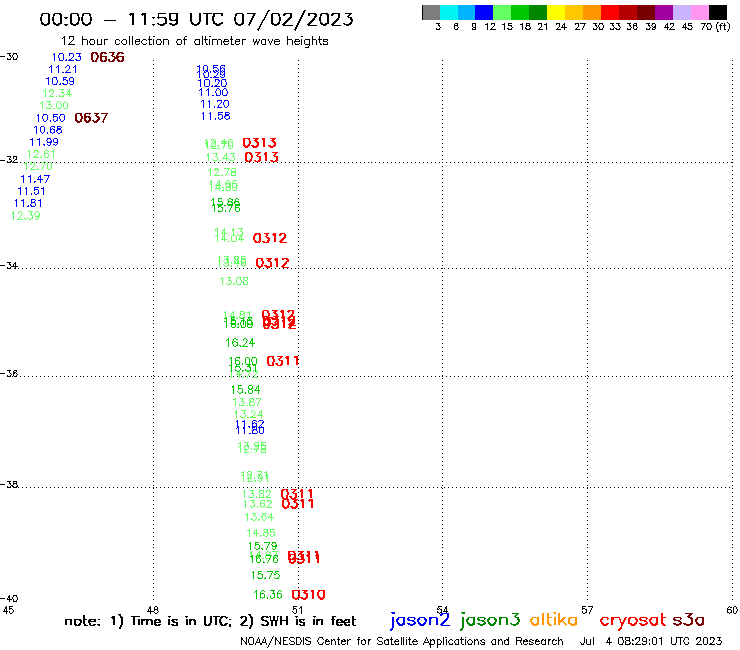Click the '70 (ft)' legend label
The image size is (740, 650).
[715, 26]
